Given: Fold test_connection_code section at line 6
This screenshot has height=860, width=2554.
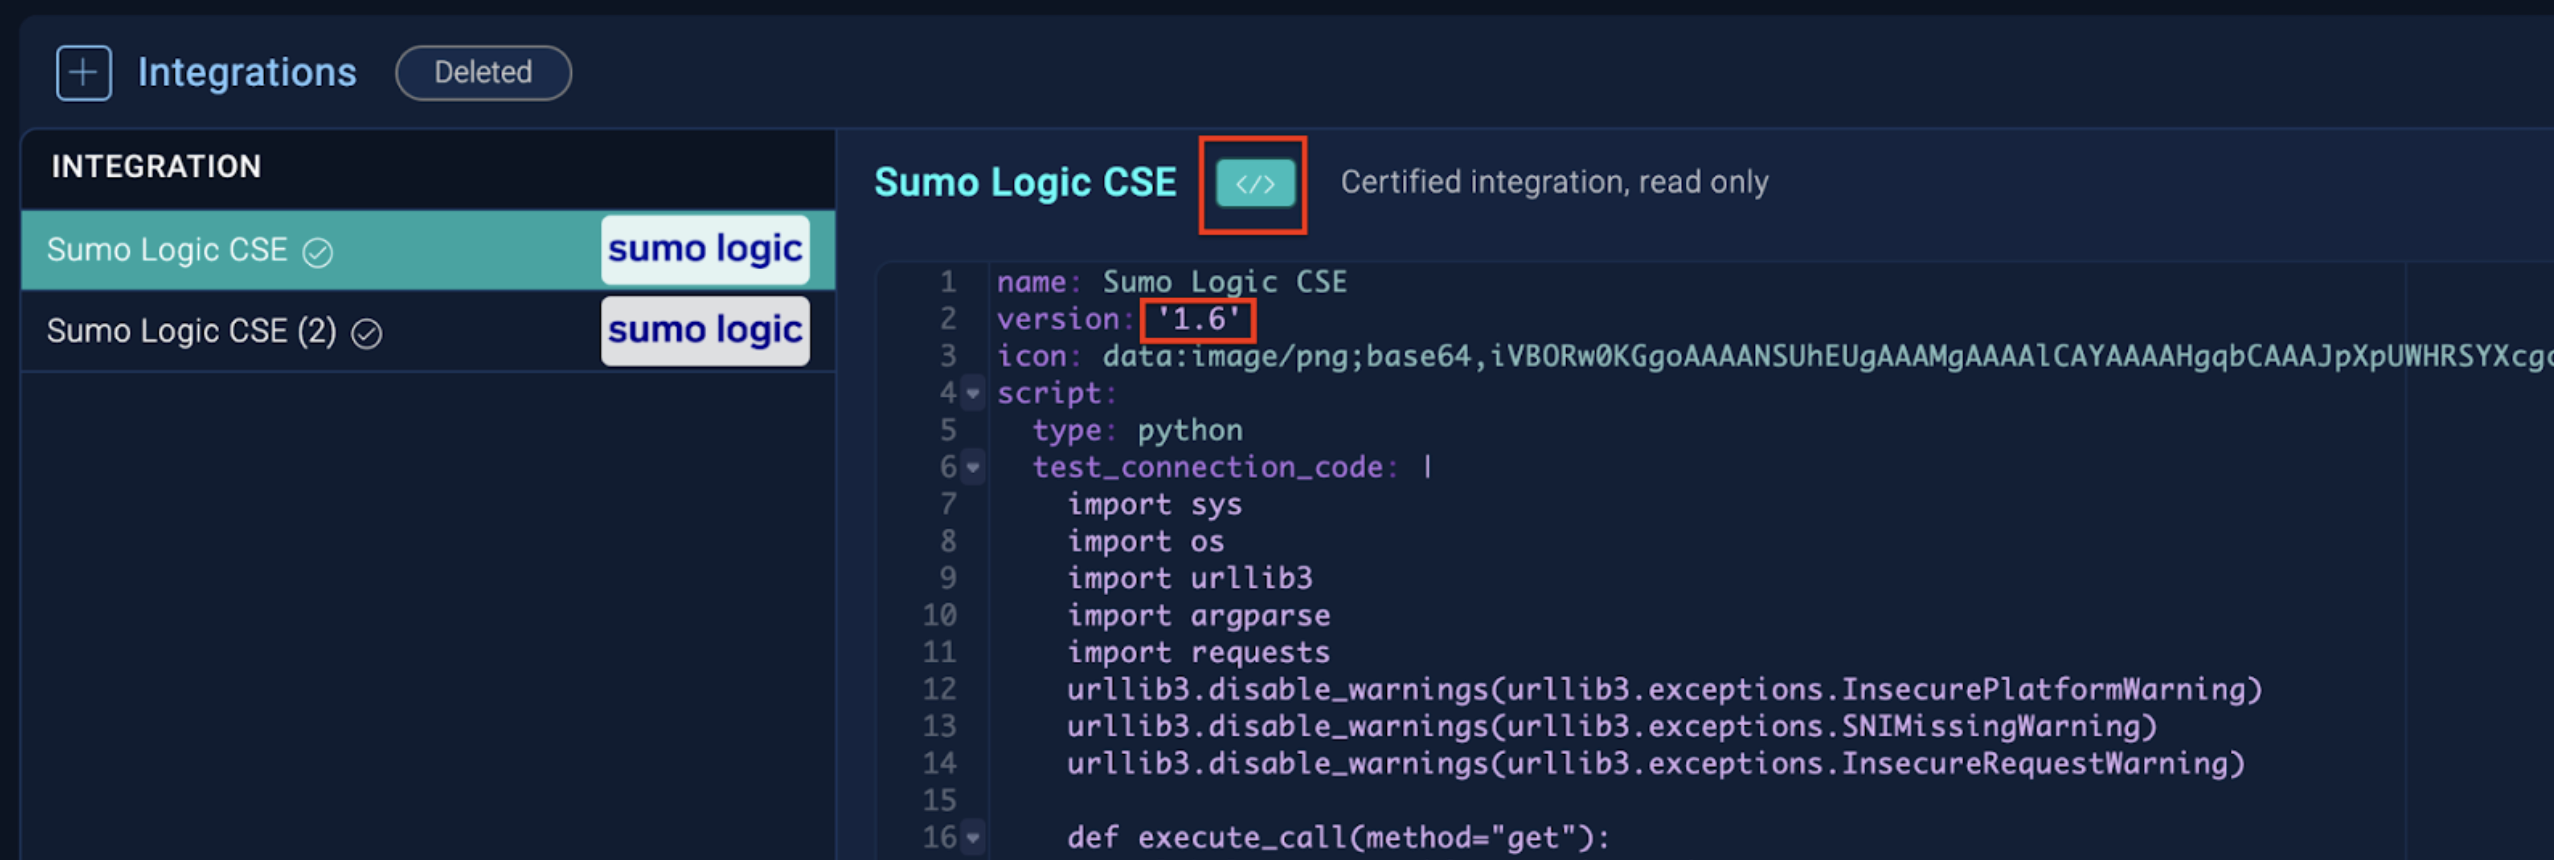Looking at the screenshot, I should 973,468.
